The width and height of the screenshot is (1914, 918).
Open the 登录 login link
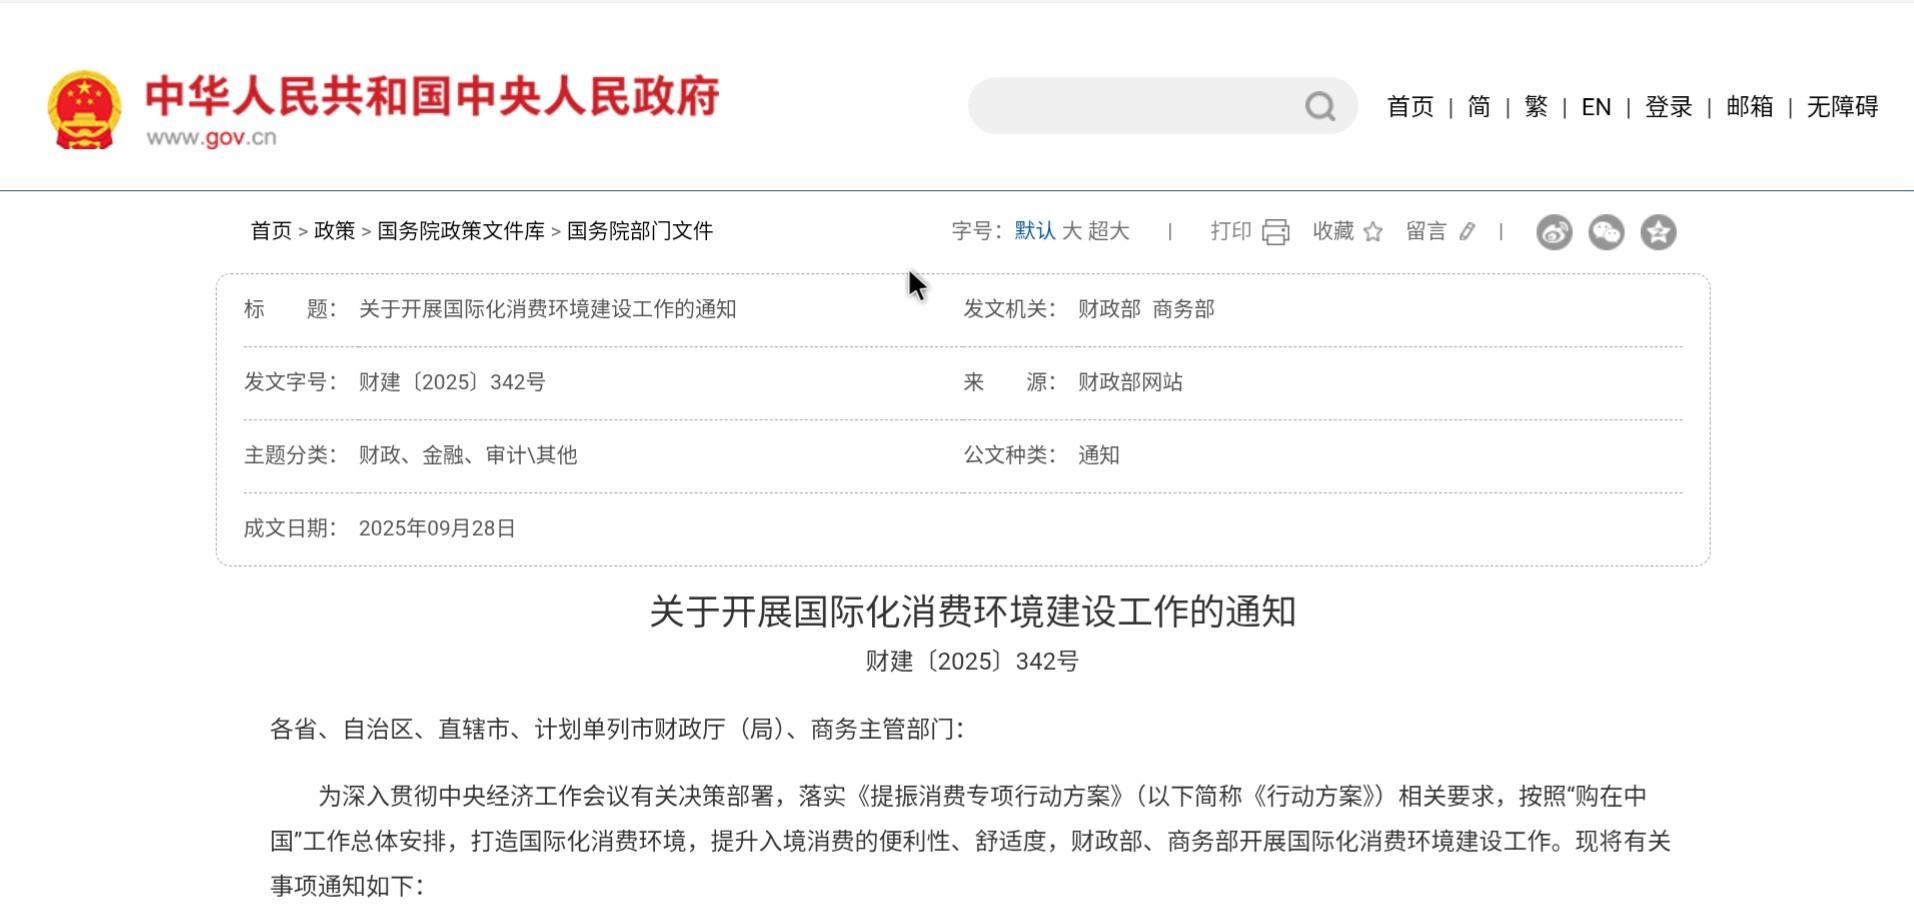coord(1668,107)
